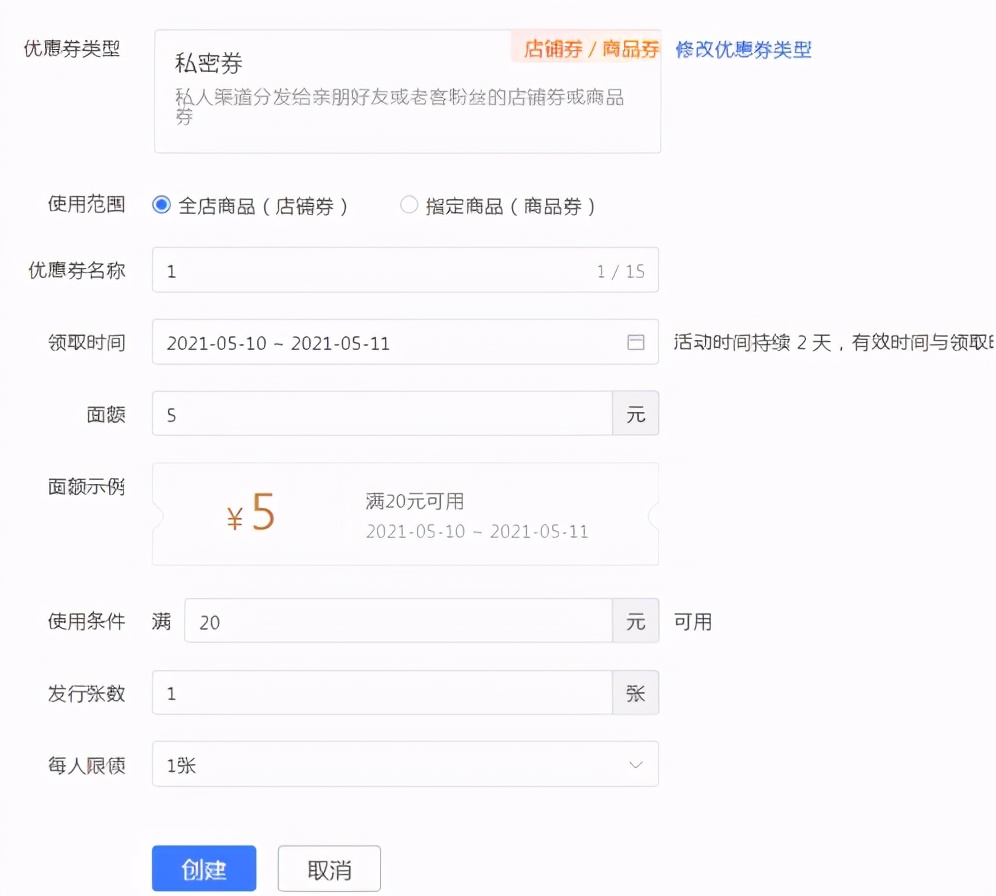The width and height of the screenshot is (996, 896).
Task: Click the 张 suffix on 发行张数 field
Action: 636,692
